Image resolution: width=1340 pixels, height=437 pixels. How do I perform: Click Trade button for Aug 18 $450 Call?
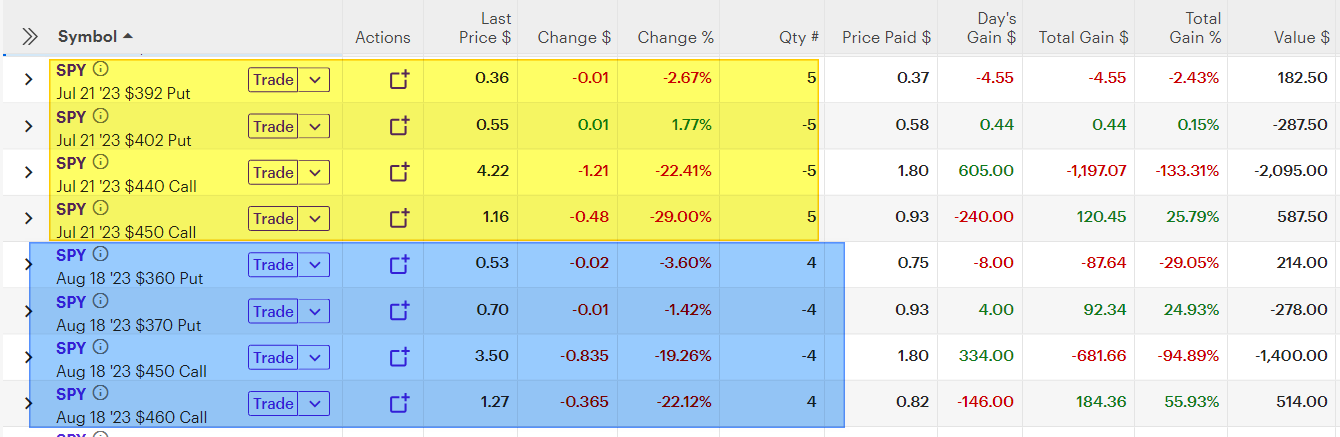click(x=274, y=357)
